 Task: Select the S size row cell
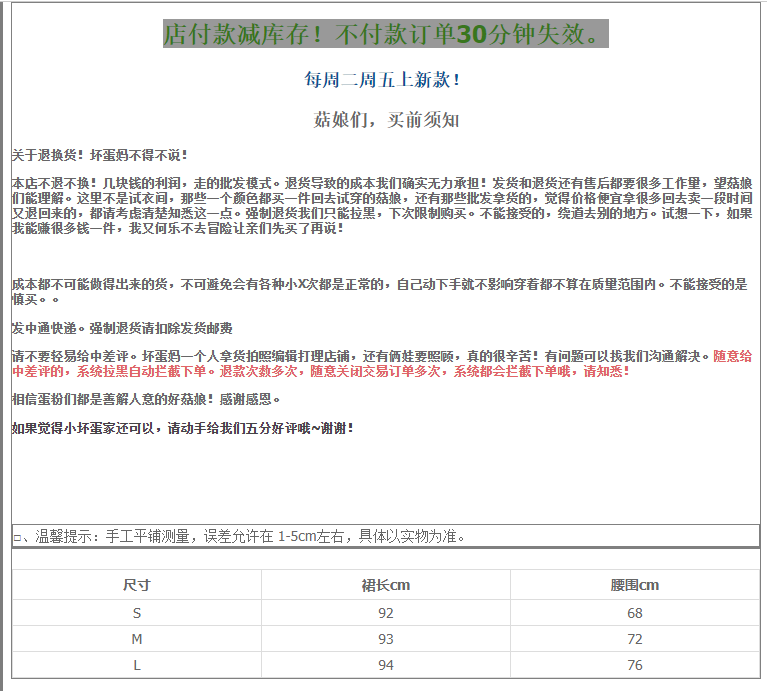pyautogui.click(x=137, y=613)
